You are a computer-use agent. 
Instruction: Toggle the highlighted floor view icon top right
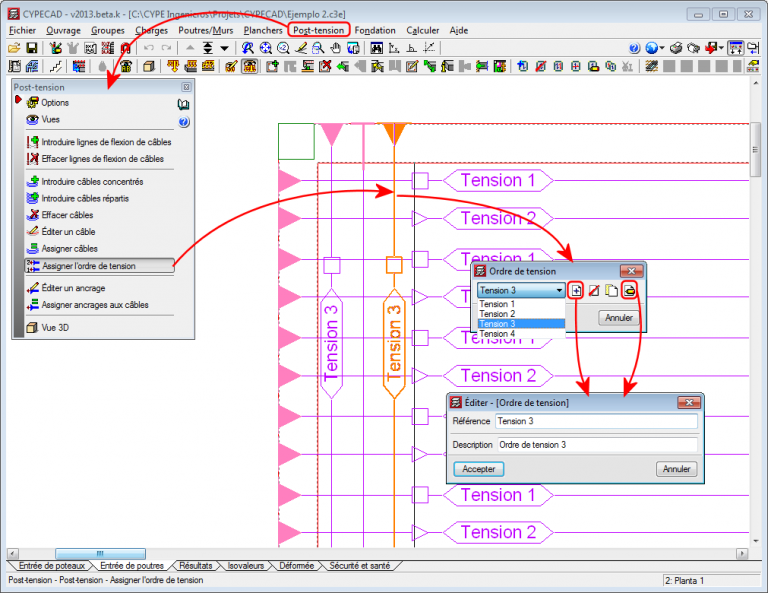(736, 48)
